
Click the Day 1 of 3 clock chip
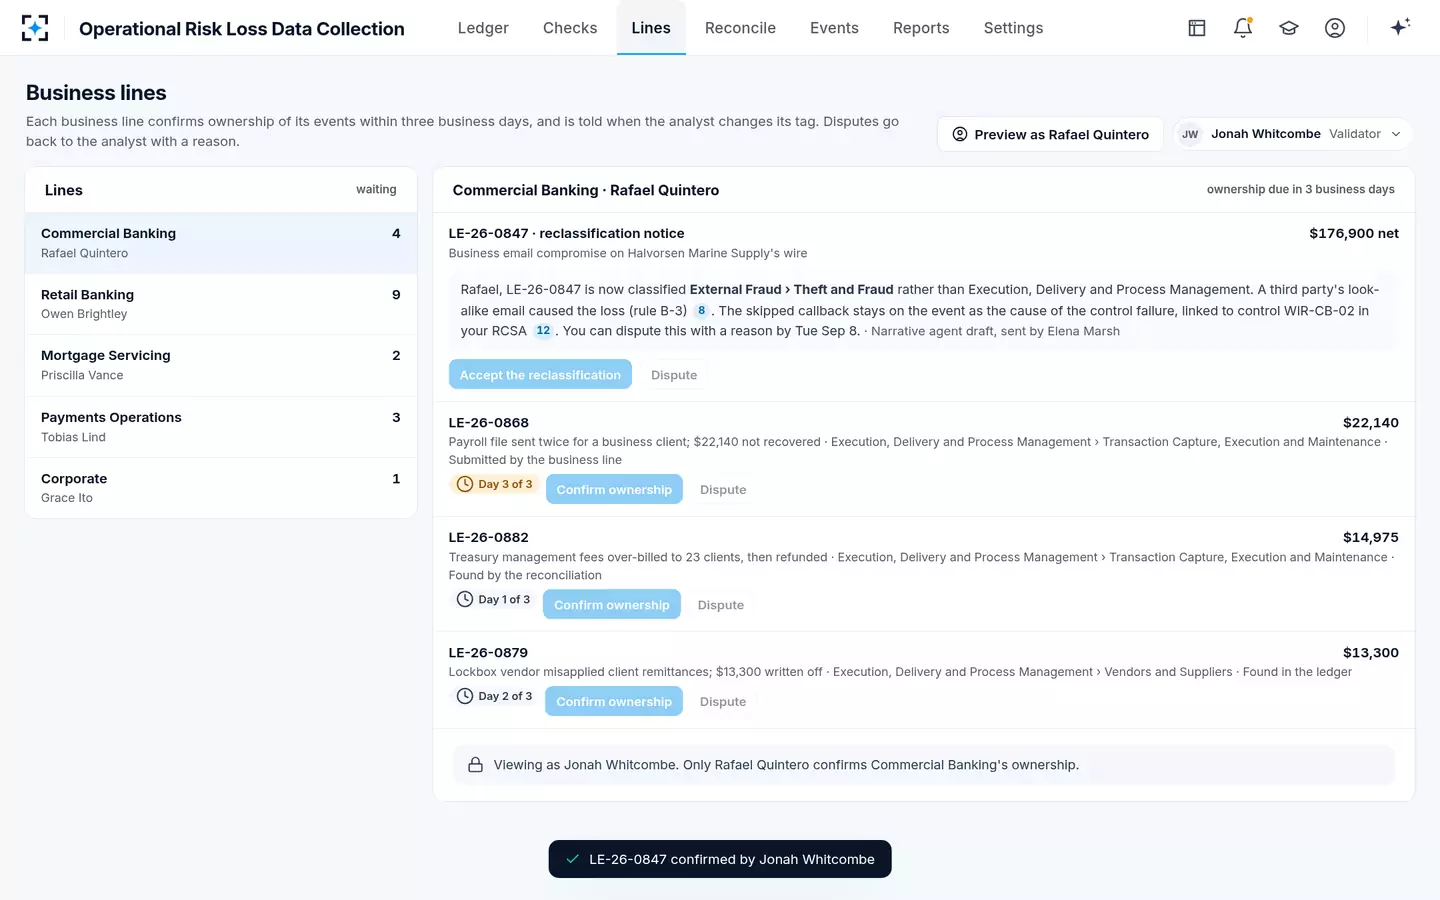(x=494, y=600)
